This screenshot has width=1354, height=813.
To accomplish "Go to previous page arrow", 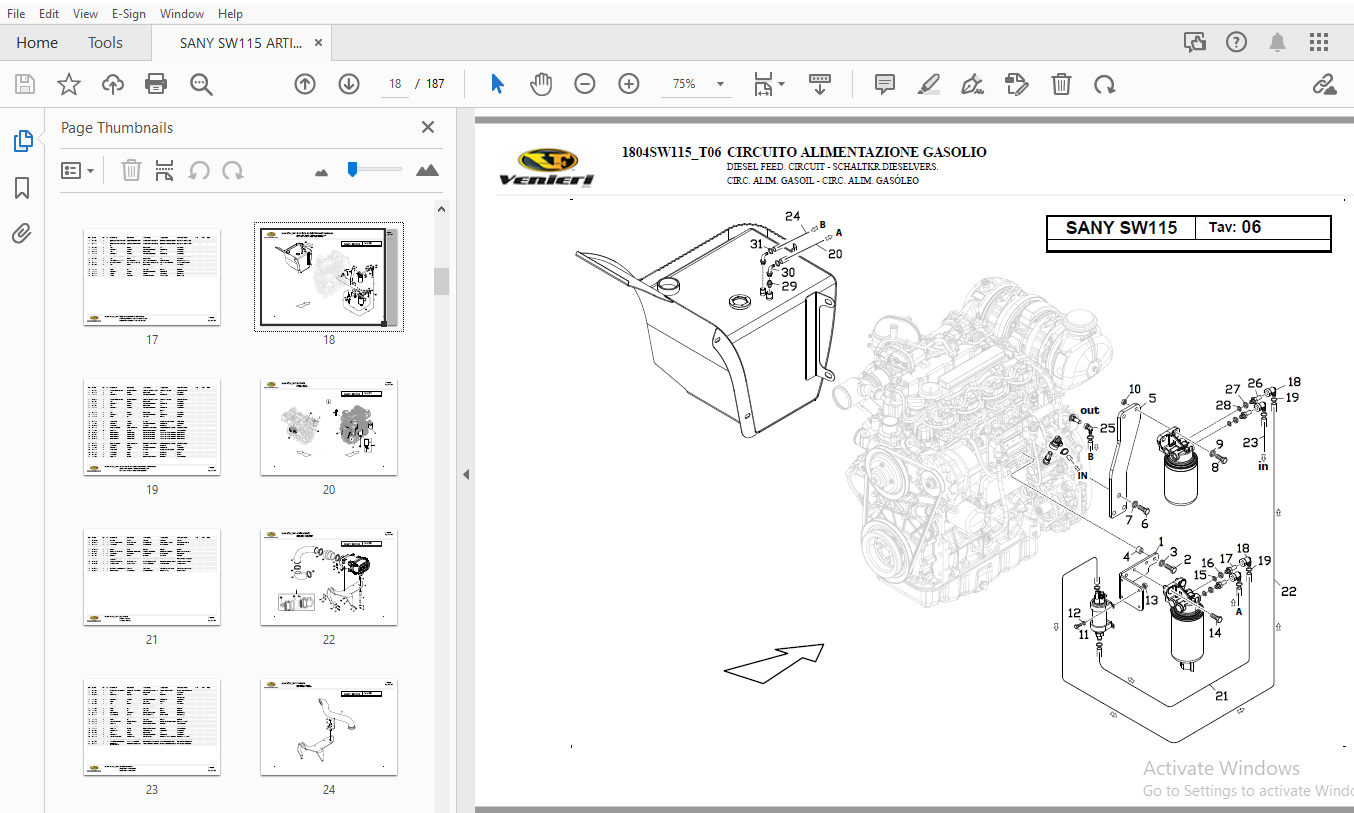I will (305, 84).
